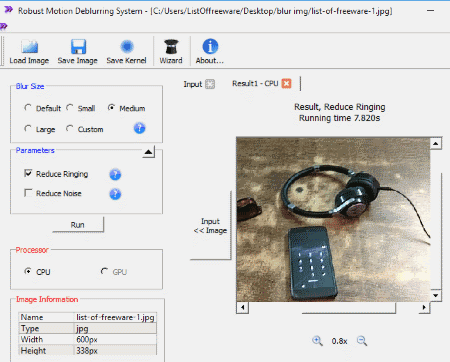Click the list-of-freeware-1.jpg name cell
Screen dimensions: 450x362
coord(115,317)
